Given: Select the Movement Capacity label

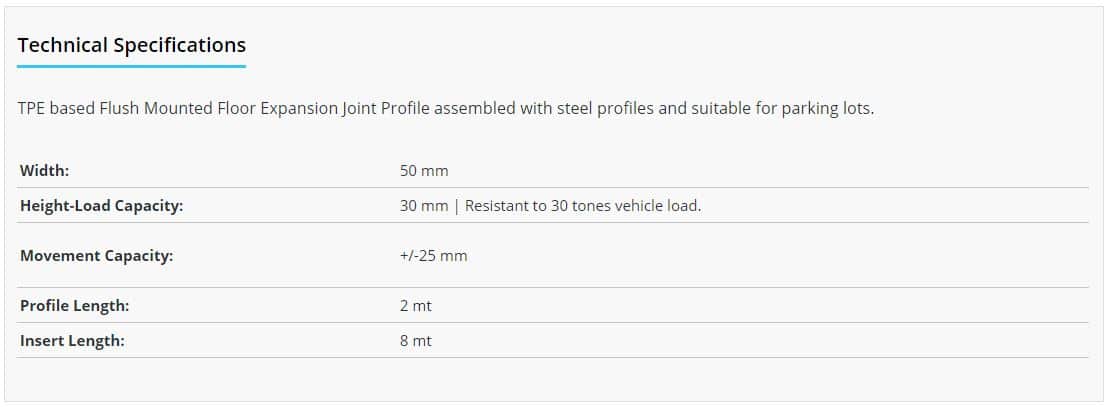Looking at the screenshot, I should pos(96,256).
